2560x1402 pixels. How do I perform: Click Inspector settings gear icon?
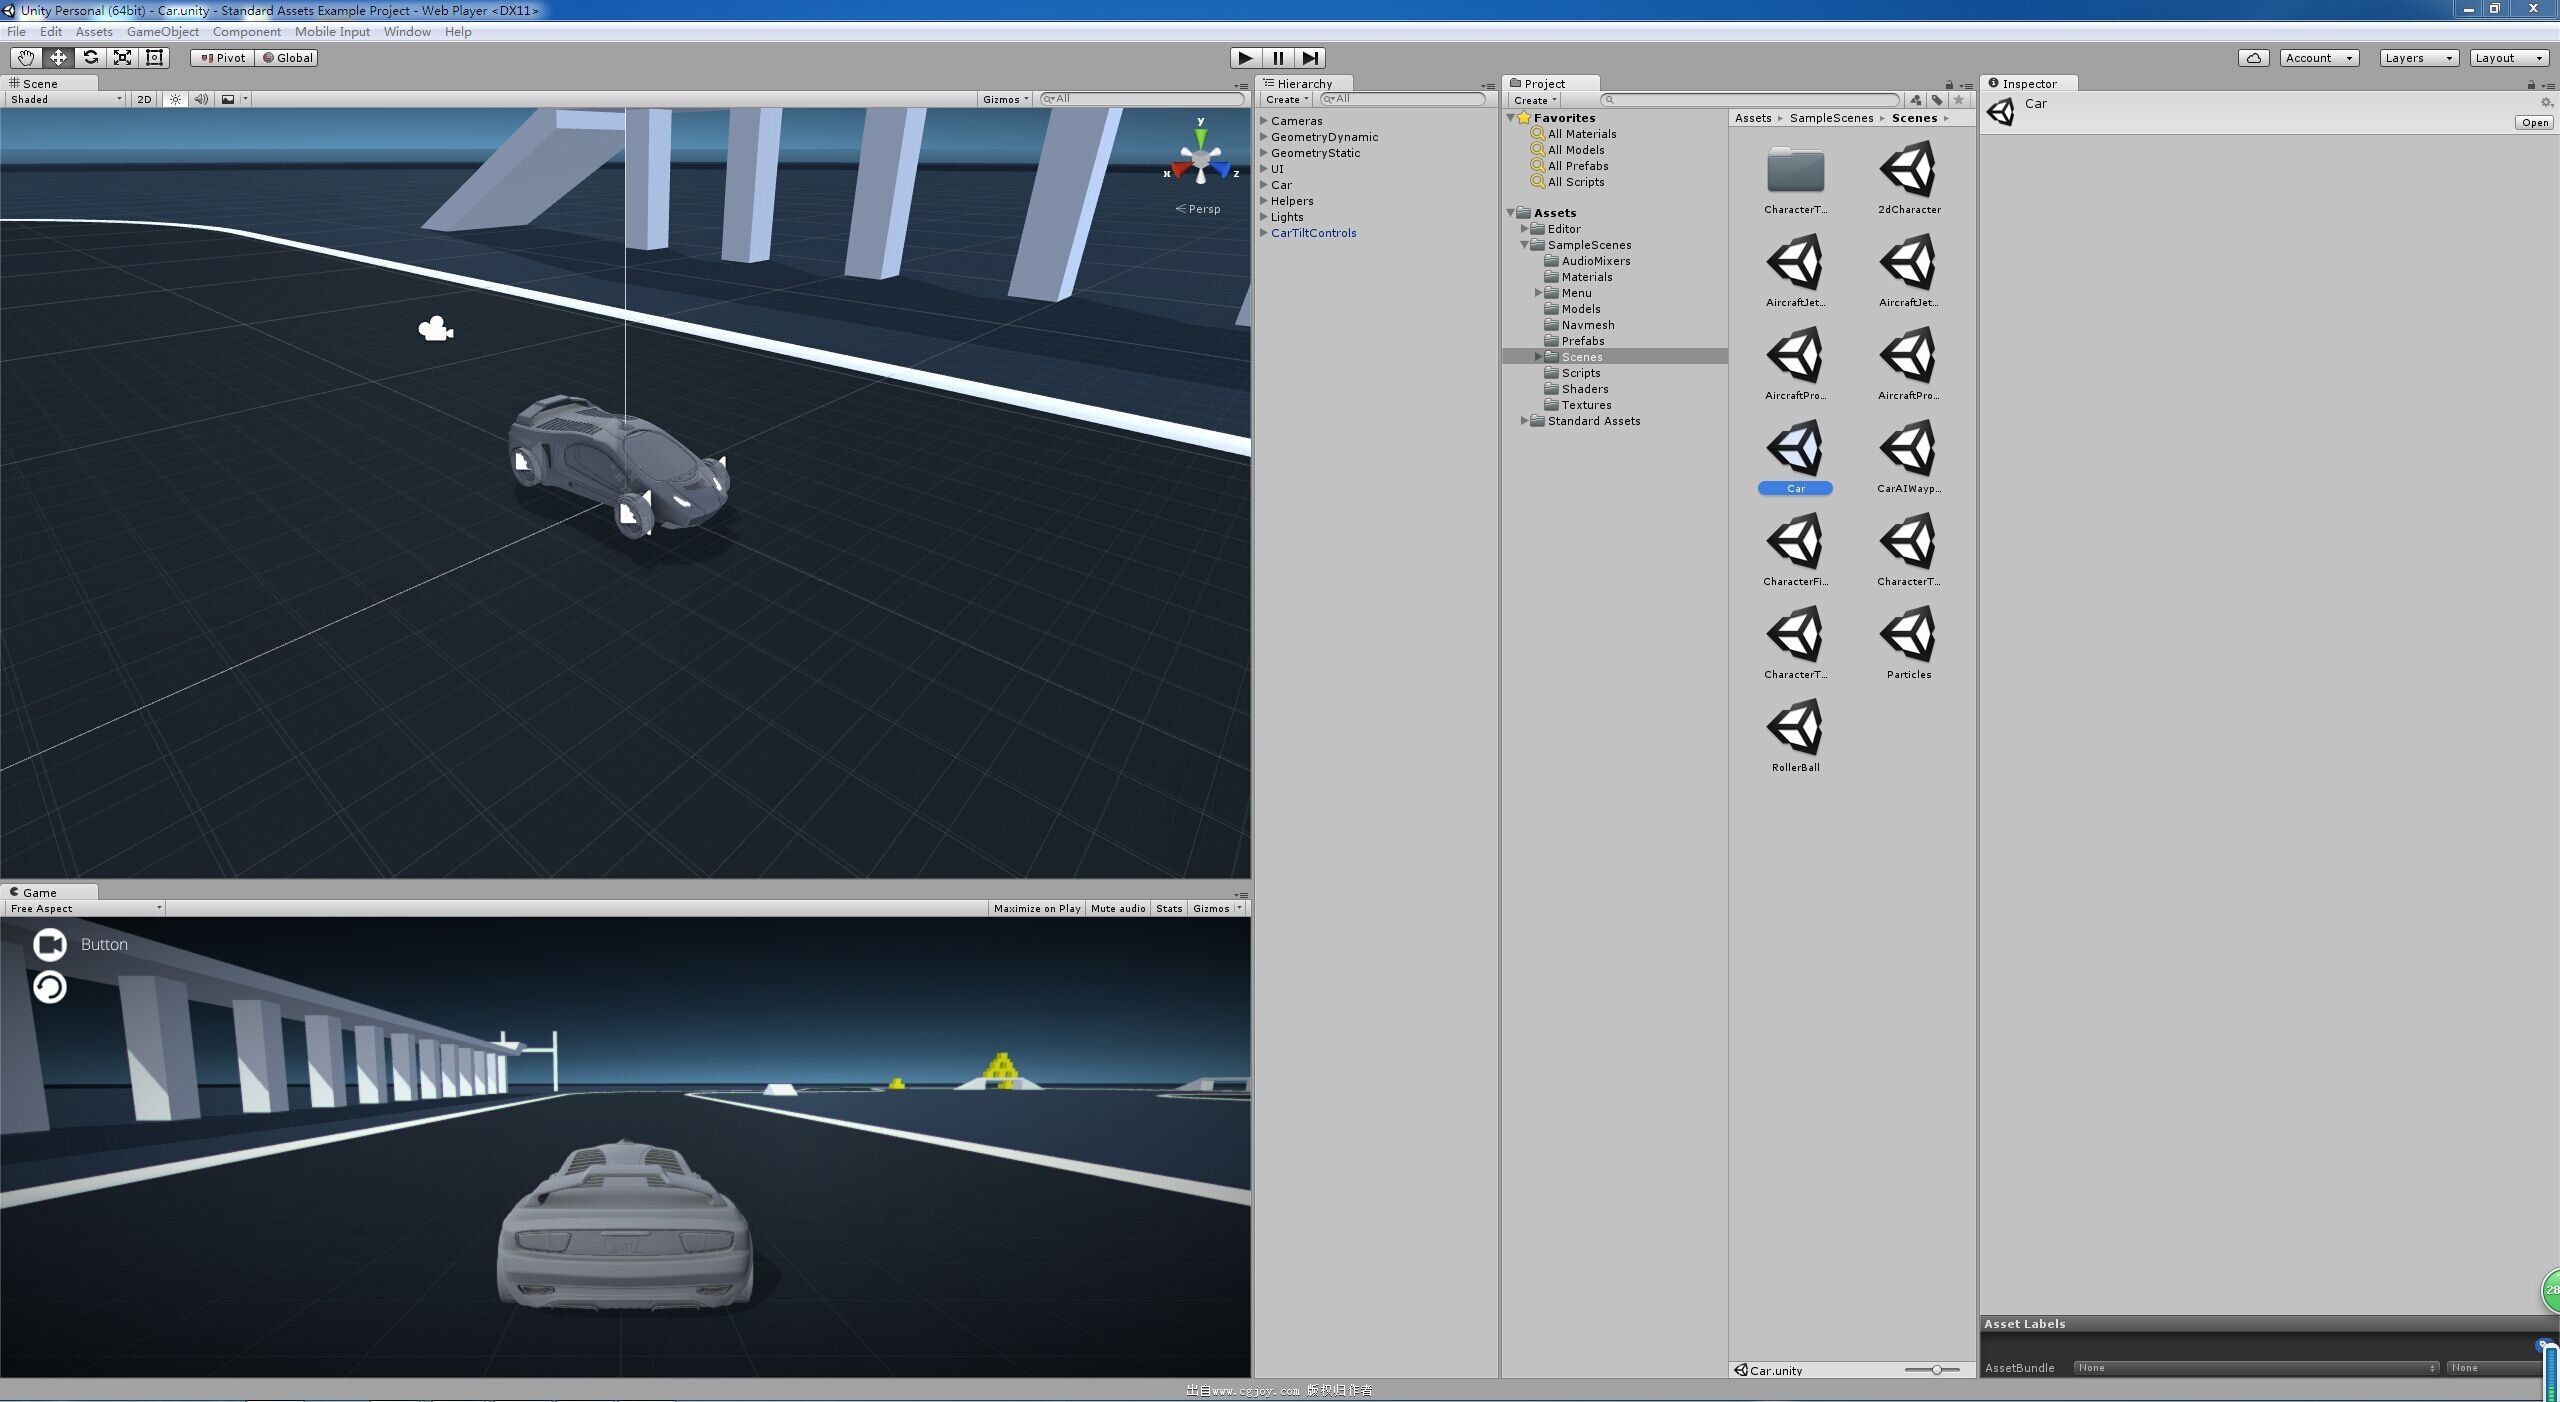coord(2546,103)
